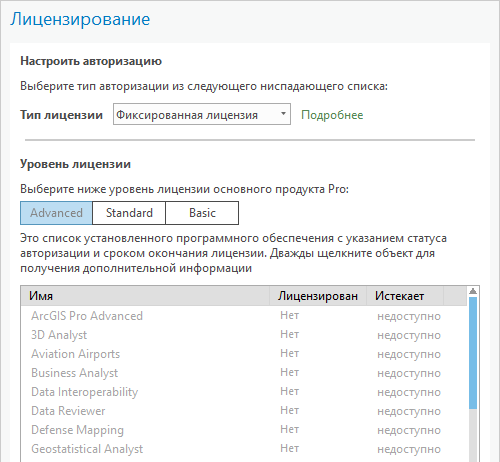
Task: Click the недоступно value for ArcGIS Pro Advanced
Action: coord(409,316)
